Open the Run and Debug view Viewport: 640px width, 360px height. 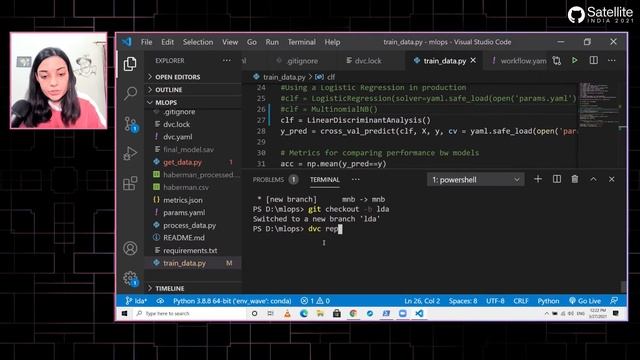click(x=130, y=153)
